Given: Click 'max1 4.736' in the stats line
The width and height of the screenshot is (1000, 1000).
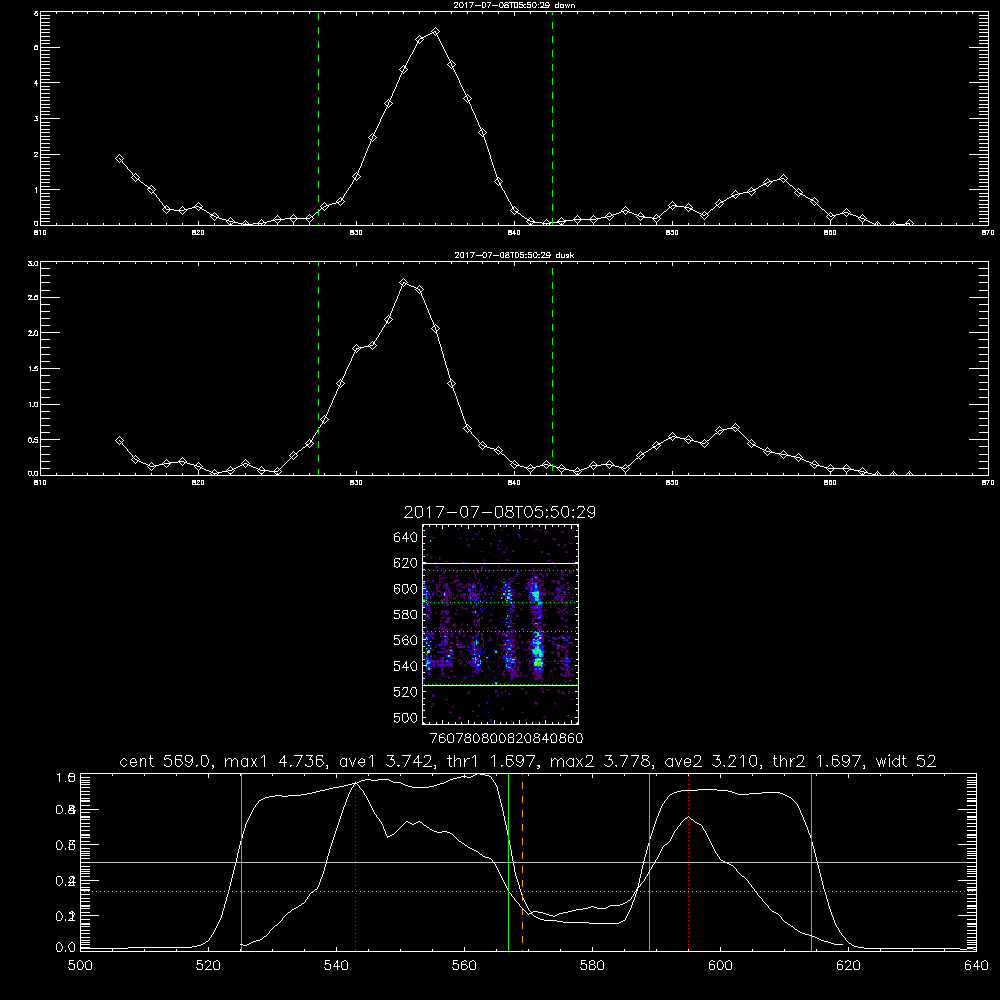Looking at the screenshot, I should click(277, 761).
